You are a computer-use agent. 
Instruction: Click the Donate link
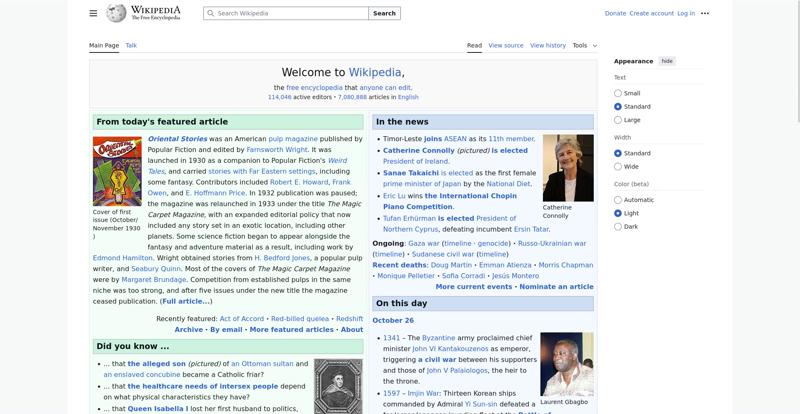click(x=615, y=13)
